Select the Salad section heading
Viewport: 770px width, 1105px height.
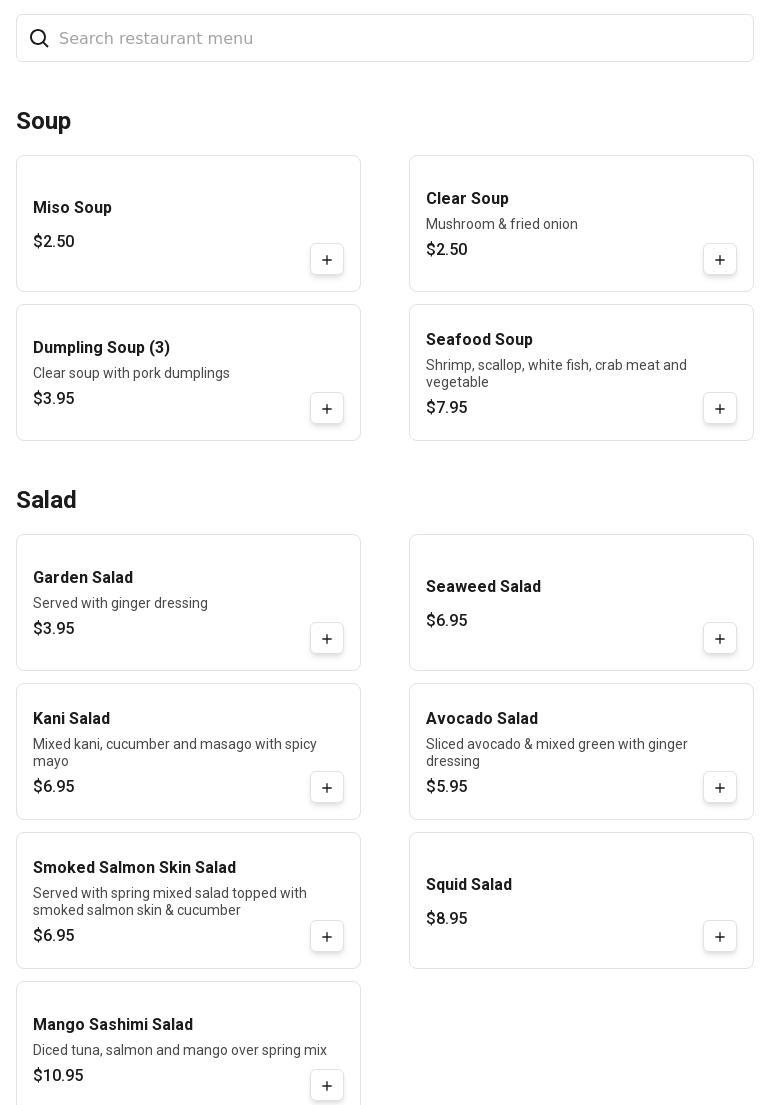pyautogui.click(x=47, y=500)
